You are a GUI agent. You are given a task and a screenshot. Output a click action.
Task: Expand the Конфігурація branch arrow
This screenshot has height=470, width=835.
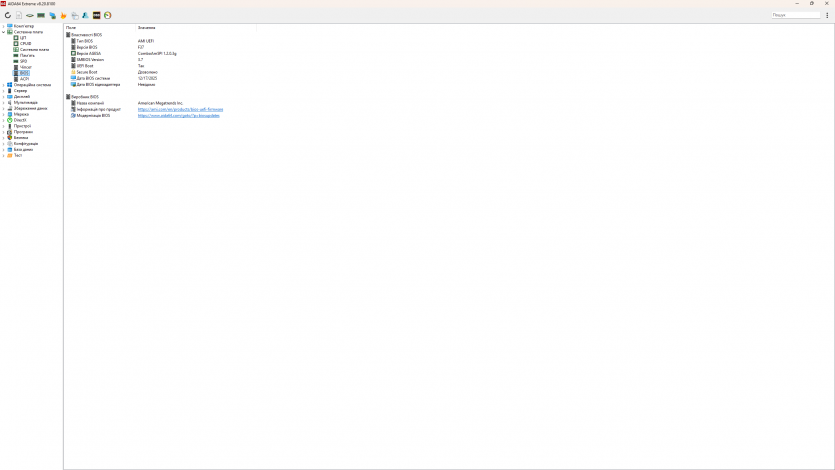[3, 143]
